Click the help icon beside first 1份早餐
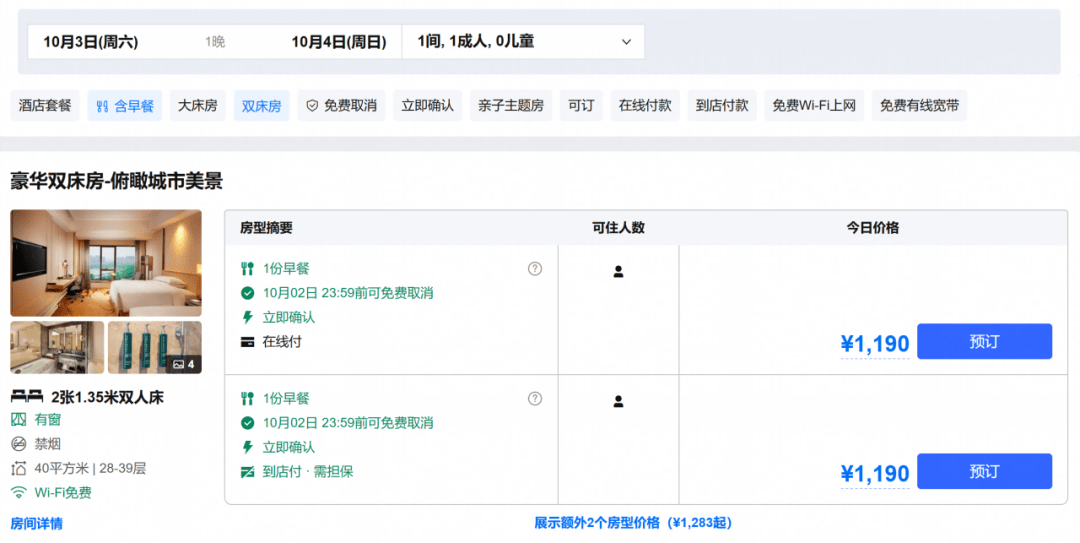Image resolution: width=1080 pixels, height=543 pixels. click(x=534, y=269)
